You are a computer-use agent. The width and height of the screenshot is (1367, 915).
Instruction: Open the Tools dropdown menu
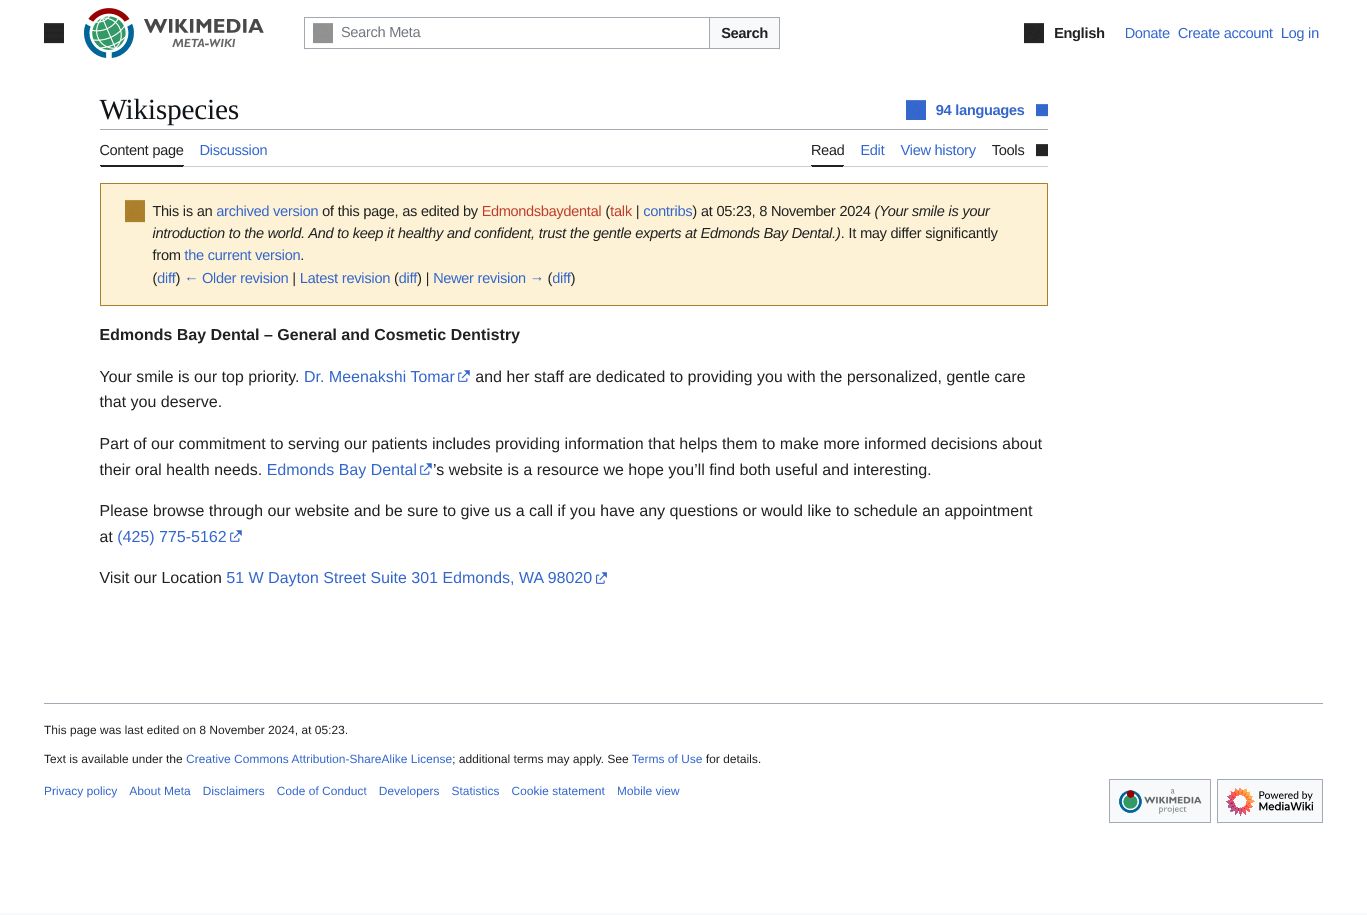pyautogui.click(x=1018, y=150)
